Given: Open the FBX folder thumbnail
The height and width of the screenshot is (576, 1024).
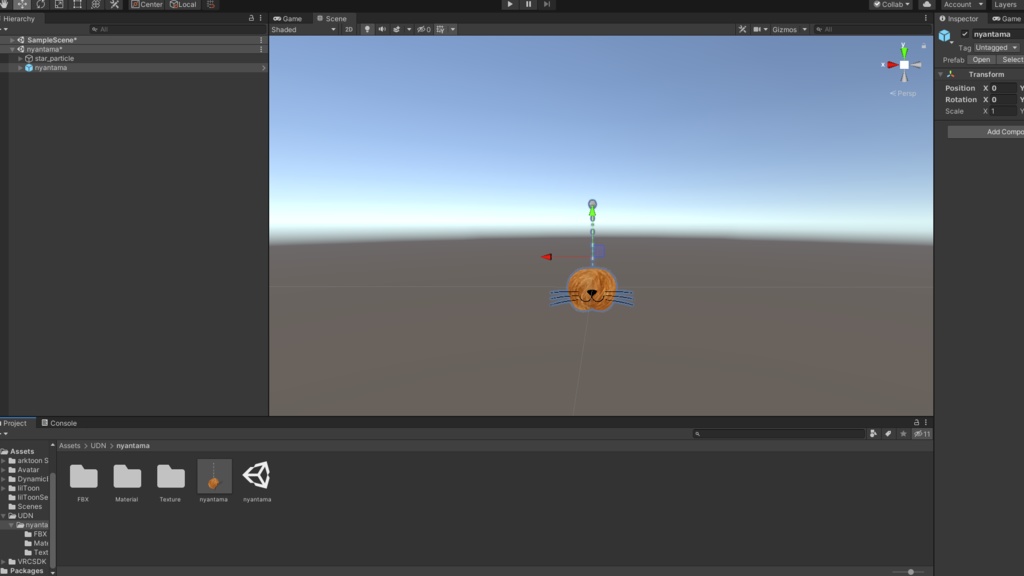Looking at the screenshot, I should (84, 477).
